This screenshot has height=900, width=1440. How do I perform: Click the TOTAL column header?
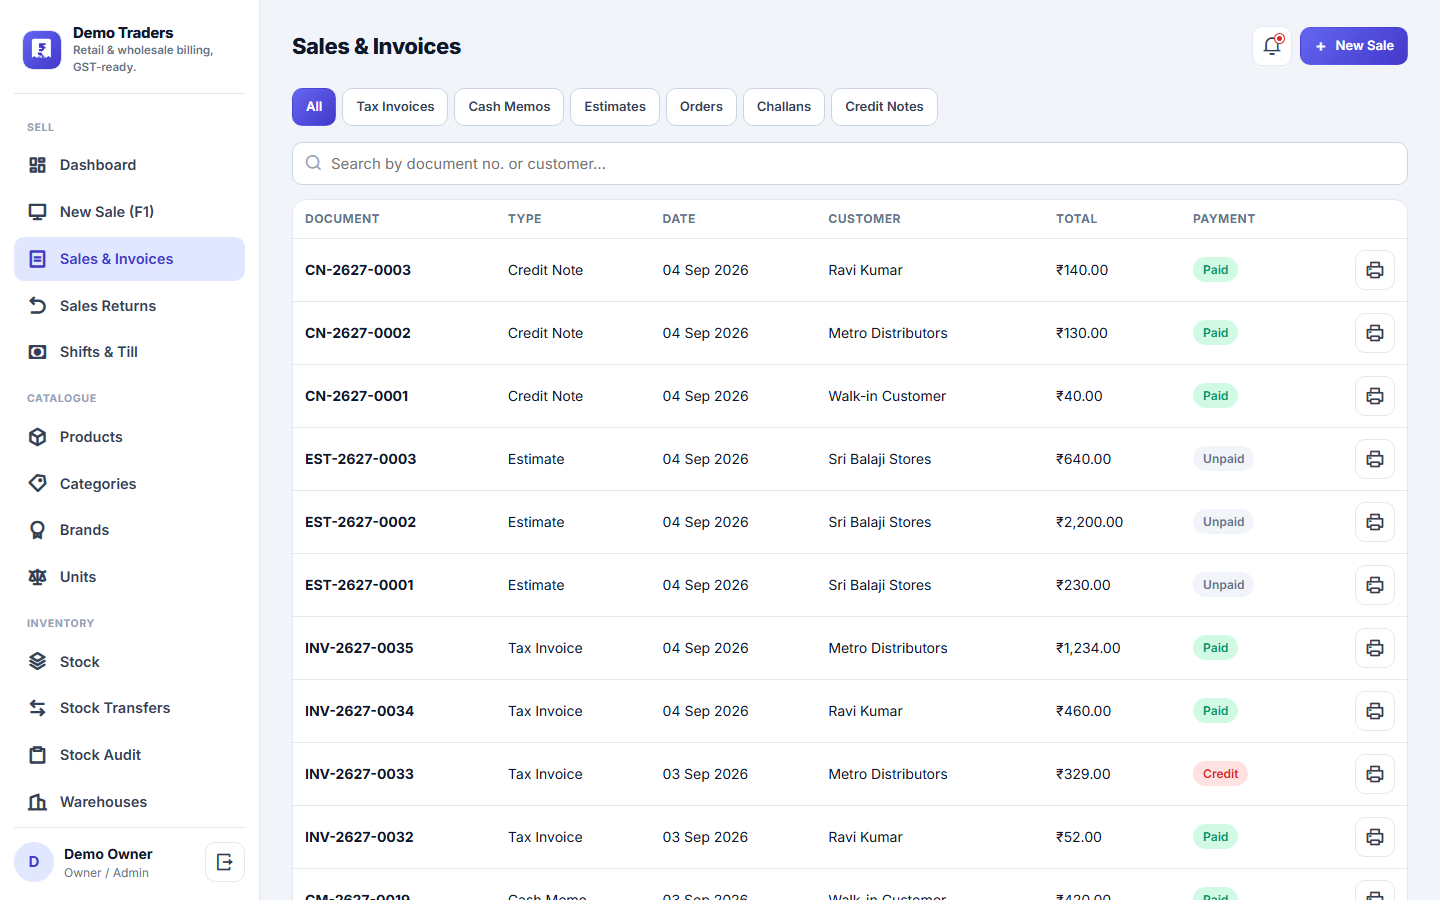[1076, 219]
